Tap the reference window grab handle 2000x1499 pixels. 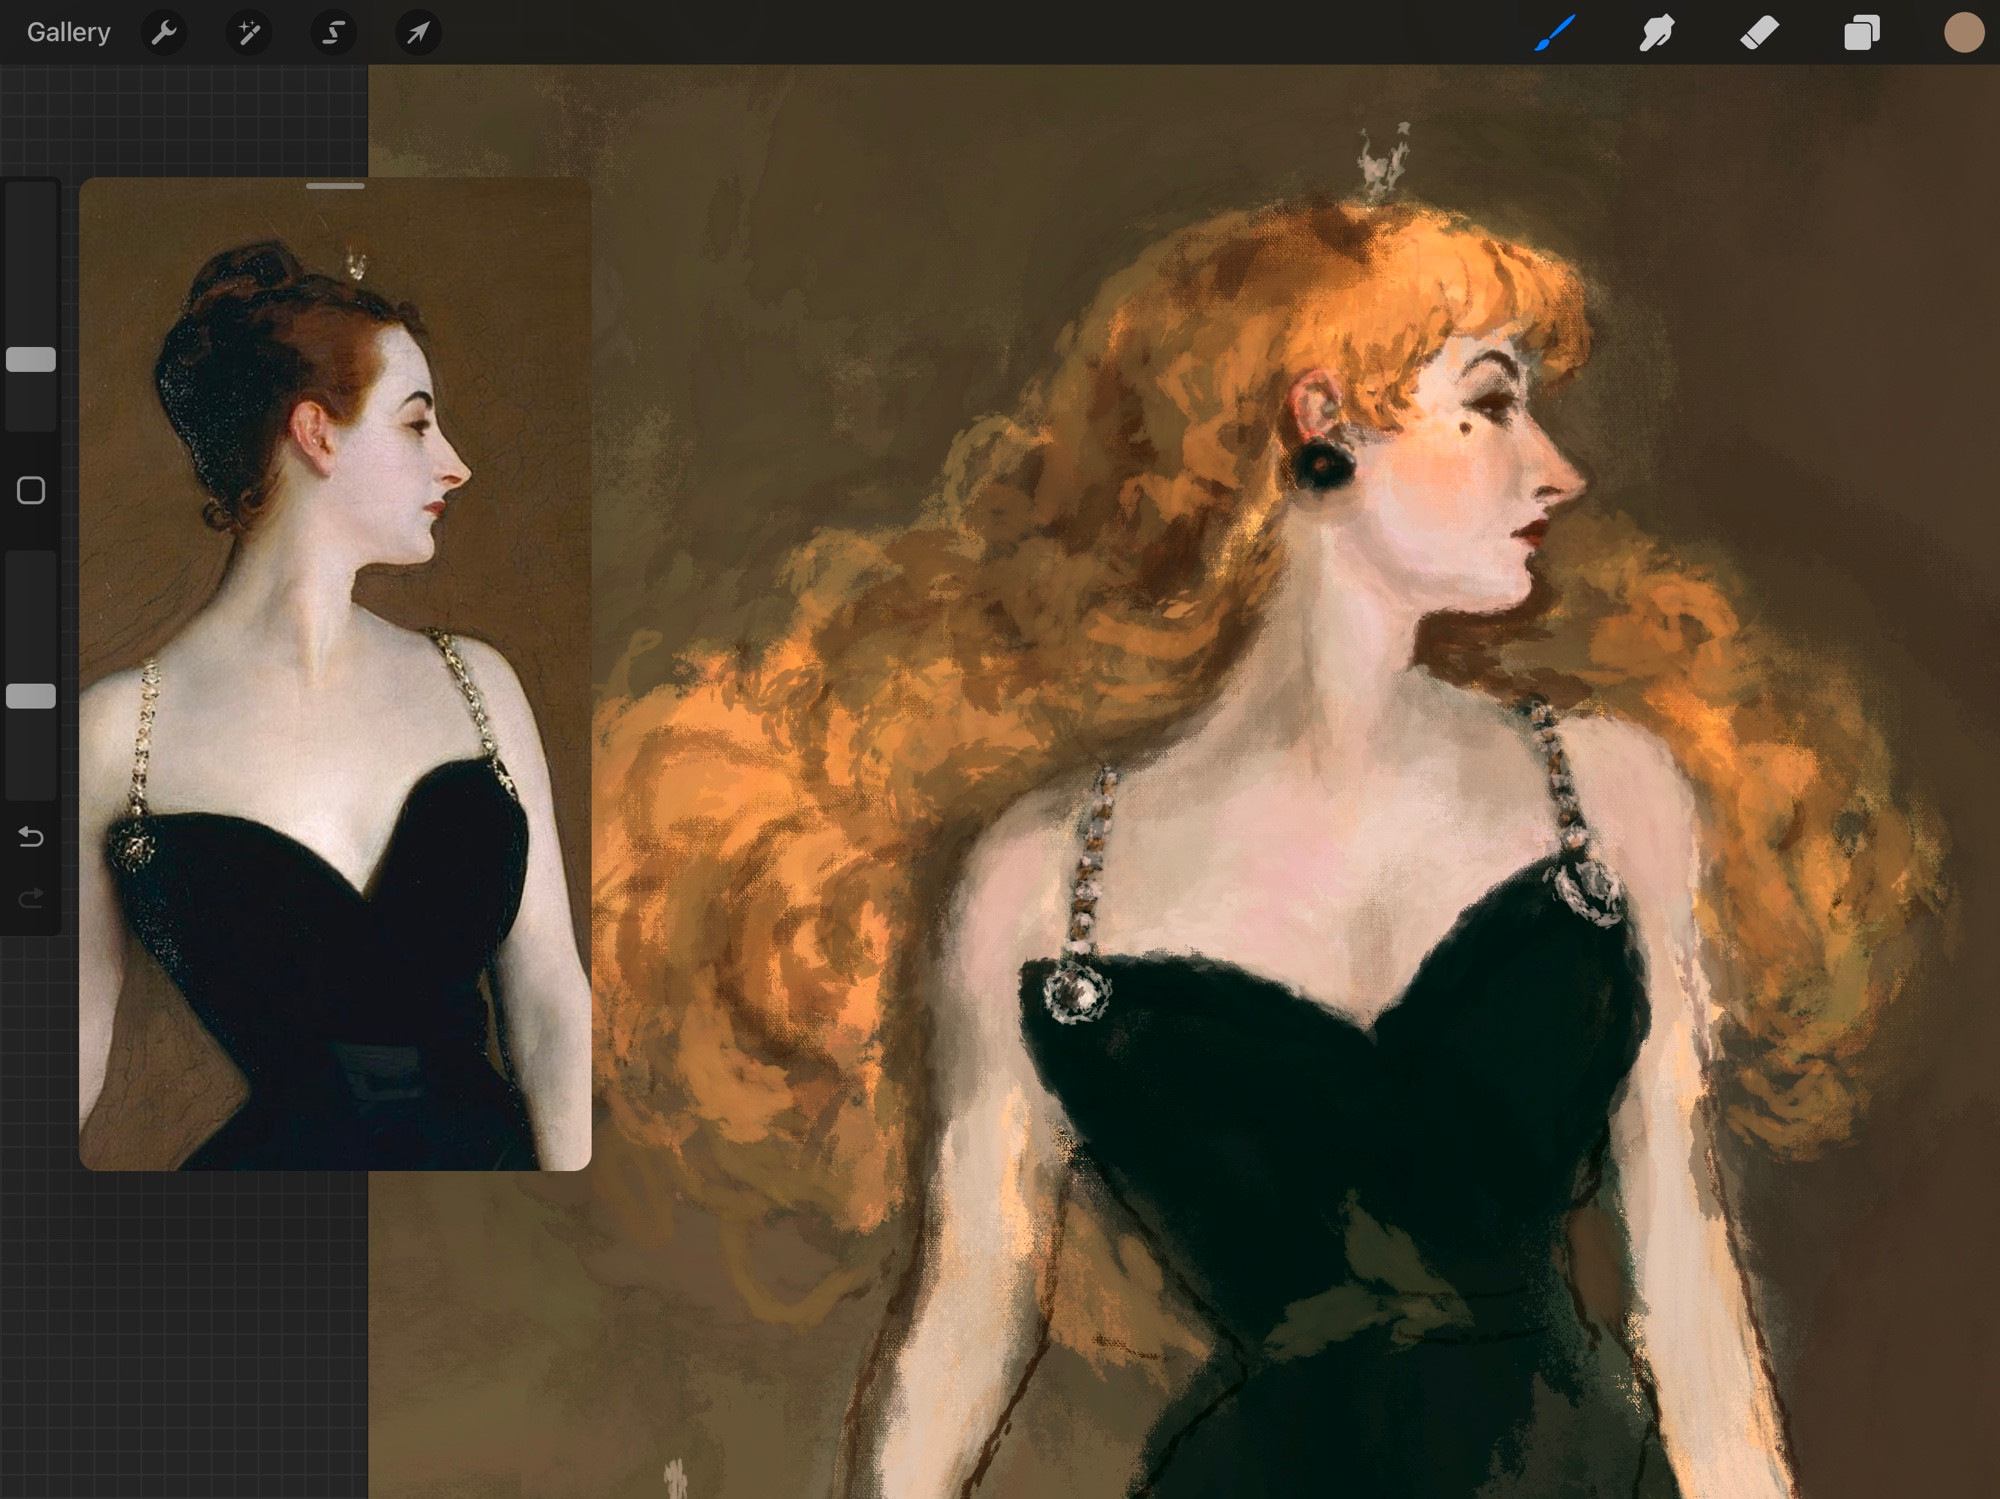(336, 186)
